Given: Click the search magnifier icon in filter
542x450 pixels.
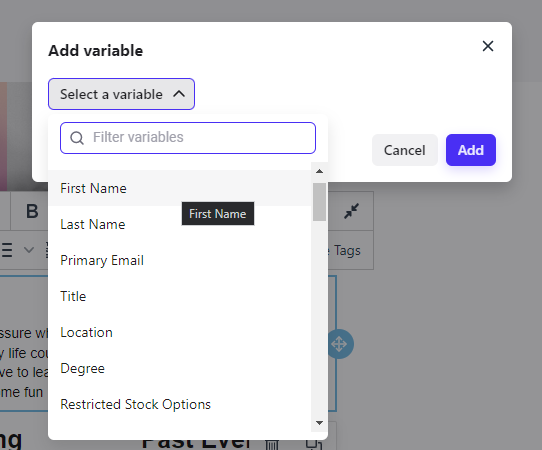Looking at the screenshot, I should tap(76, 138).
